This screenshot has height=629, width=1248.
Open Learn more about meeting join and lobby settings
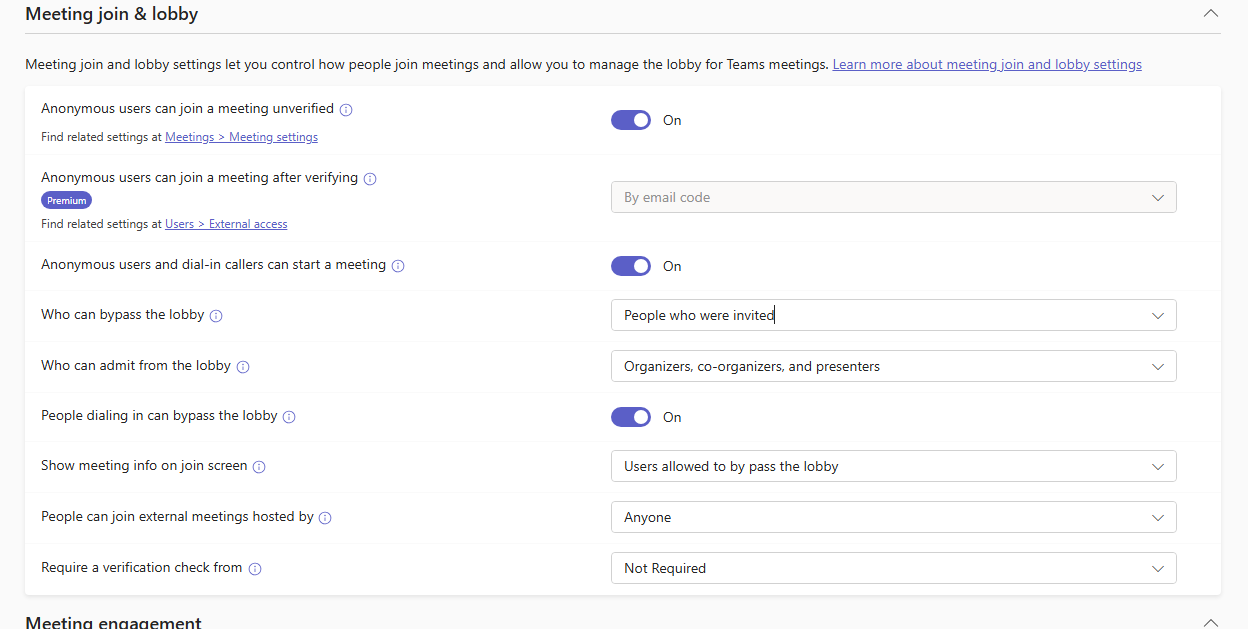[987, 64]
